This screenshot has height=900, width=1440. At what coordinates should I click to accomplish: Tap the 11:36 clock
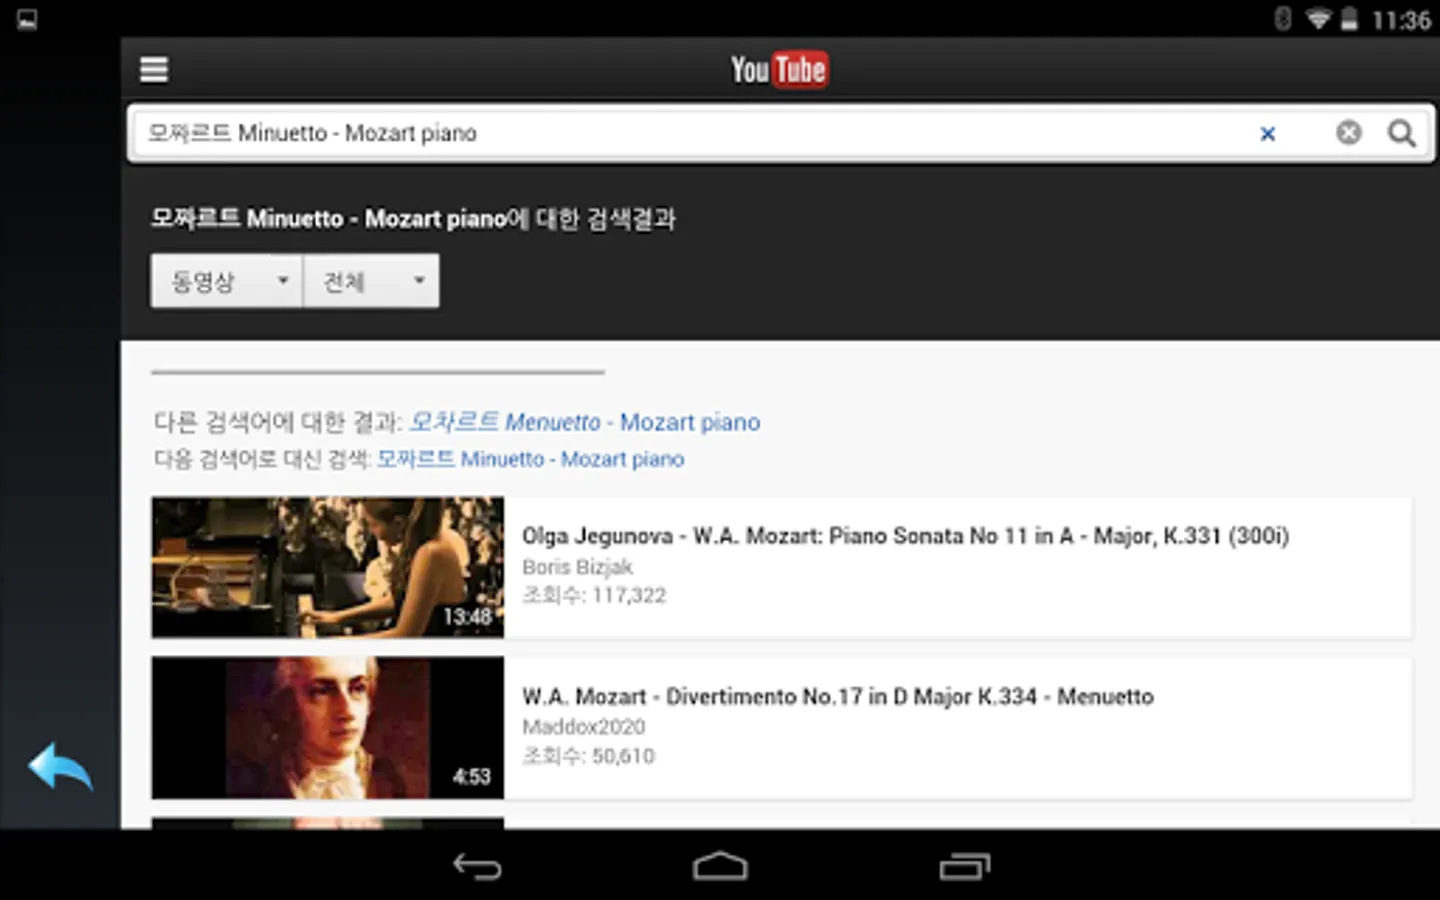(x=1401, y=20)
